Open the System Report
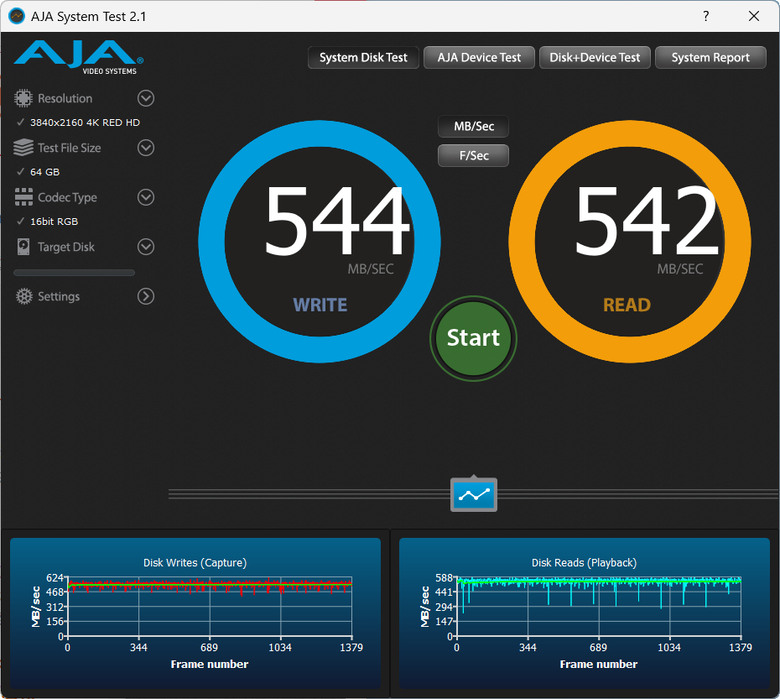The image size is (780, 699). pyautogui.click(x=710, y=58)
